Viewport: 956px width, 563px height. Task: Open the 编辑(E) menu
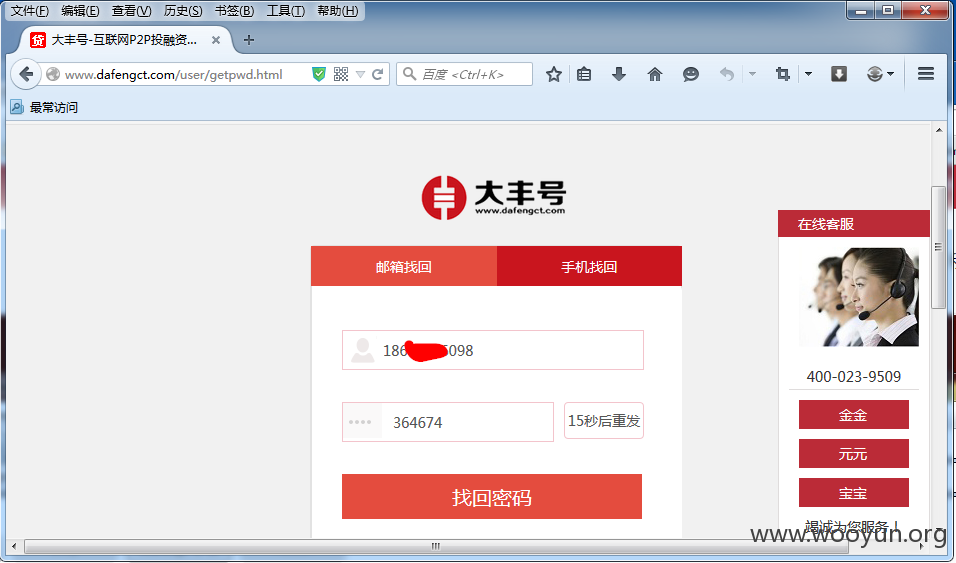80,10
